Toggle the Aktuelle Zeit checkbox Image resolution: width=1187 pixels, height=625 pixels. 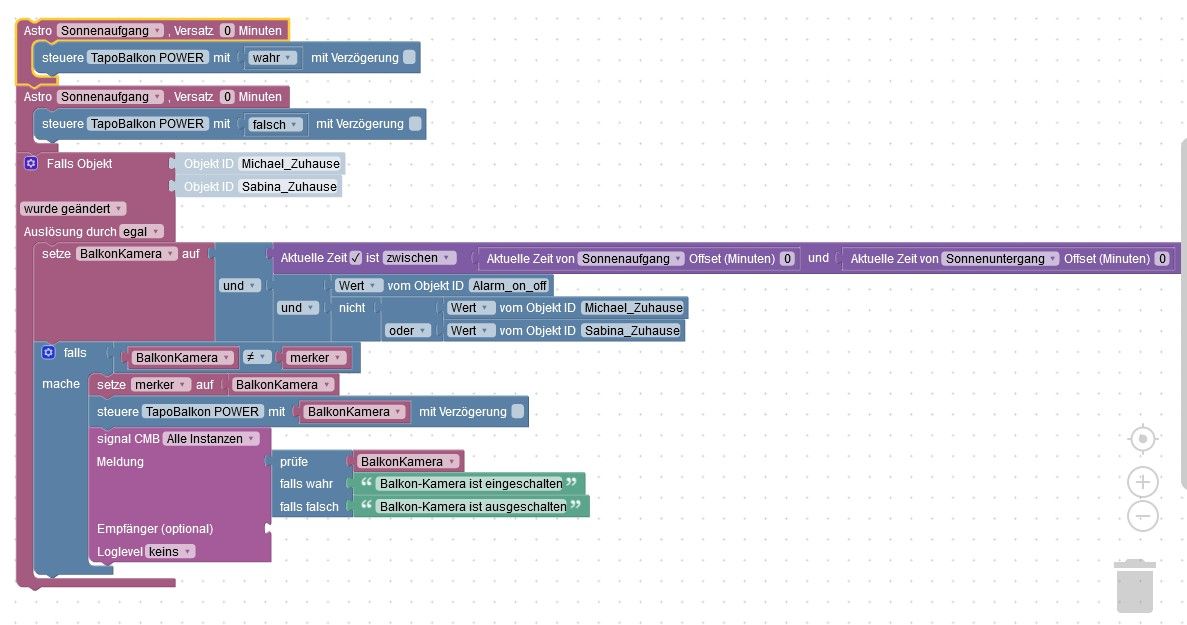click(x=356, y=258)
